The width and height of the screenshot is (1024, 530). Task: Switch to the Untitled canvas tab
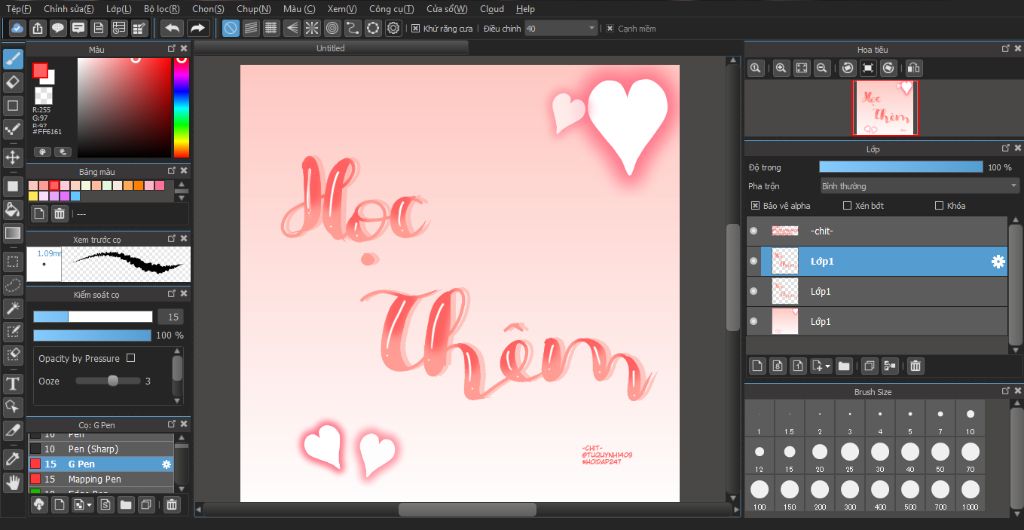click(330, 48)
